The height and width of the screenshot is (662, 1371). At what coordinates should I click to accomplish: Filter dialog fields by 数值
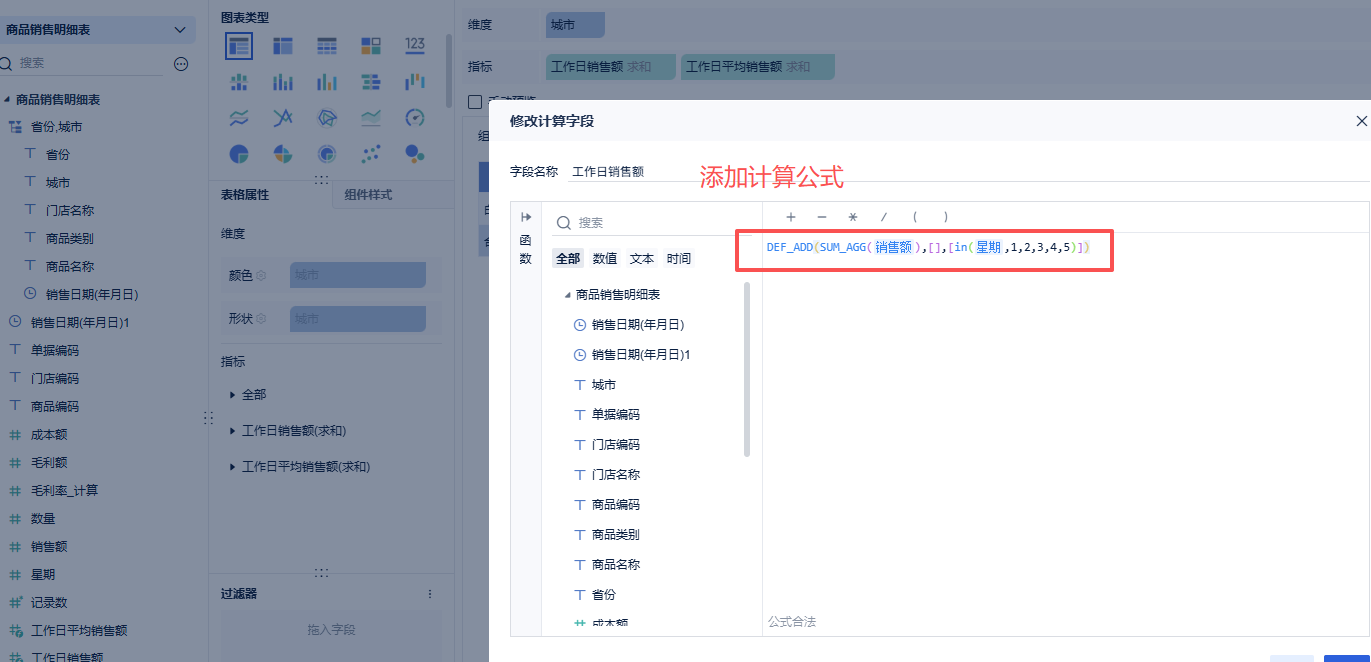coord(605,258)
